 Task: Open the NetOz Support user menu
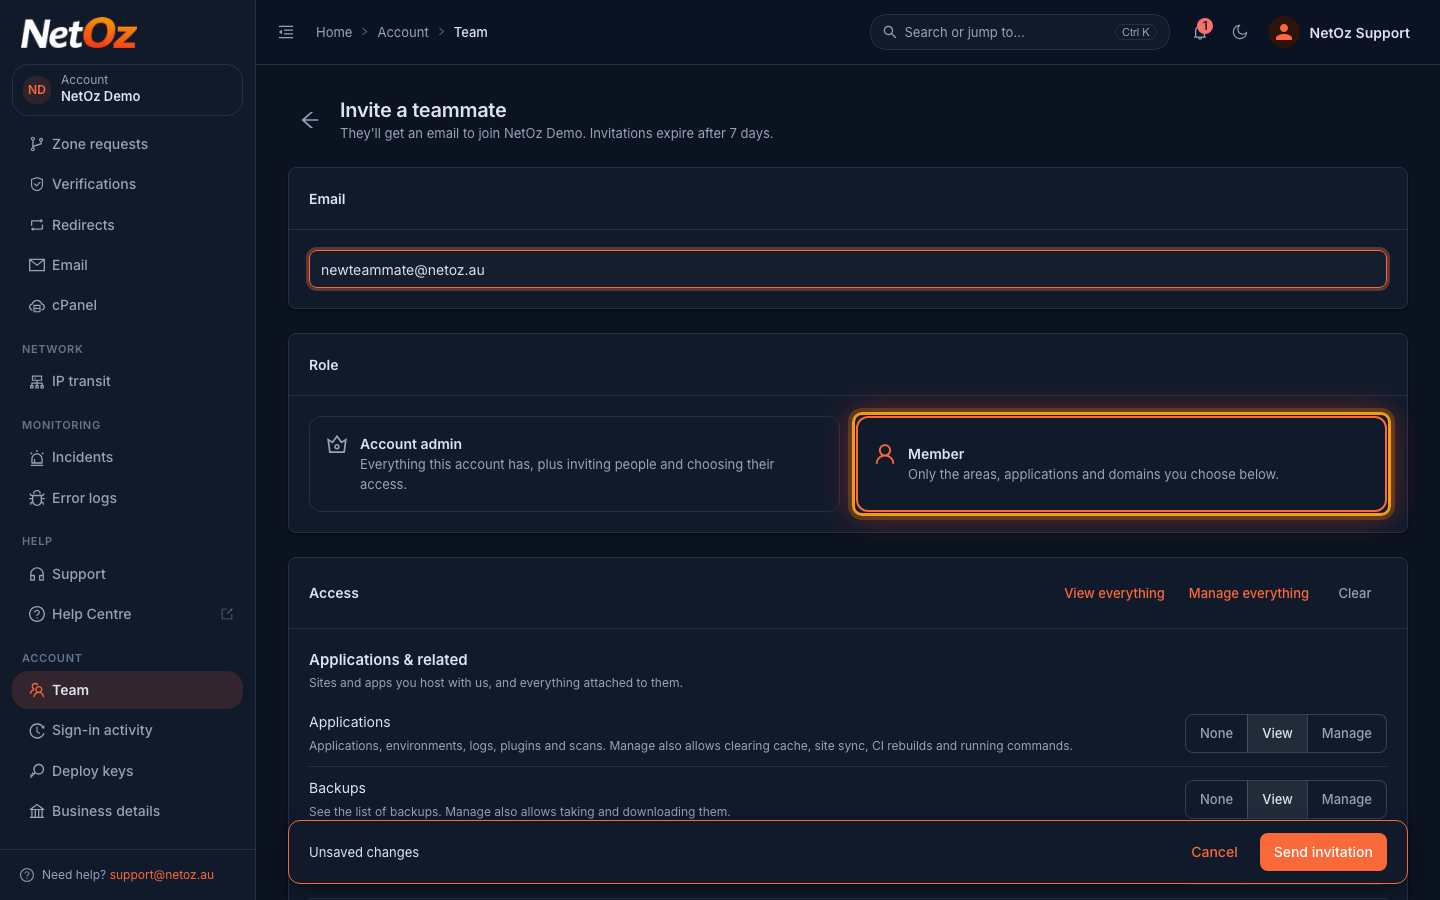[x=1339, y=32]
